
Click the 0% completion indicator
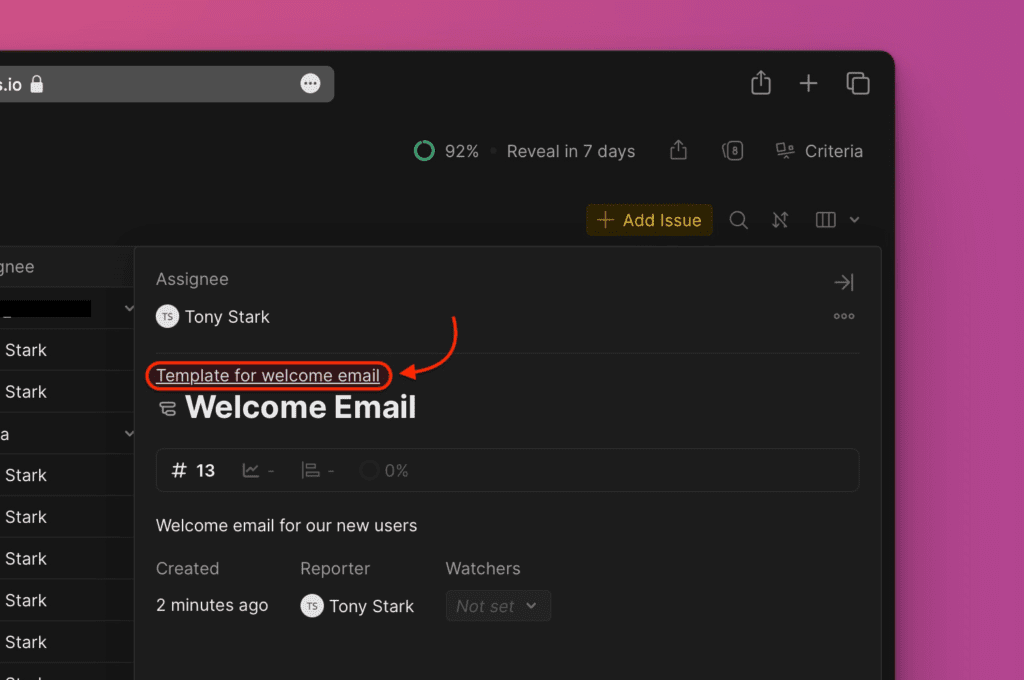coord(384,470)
